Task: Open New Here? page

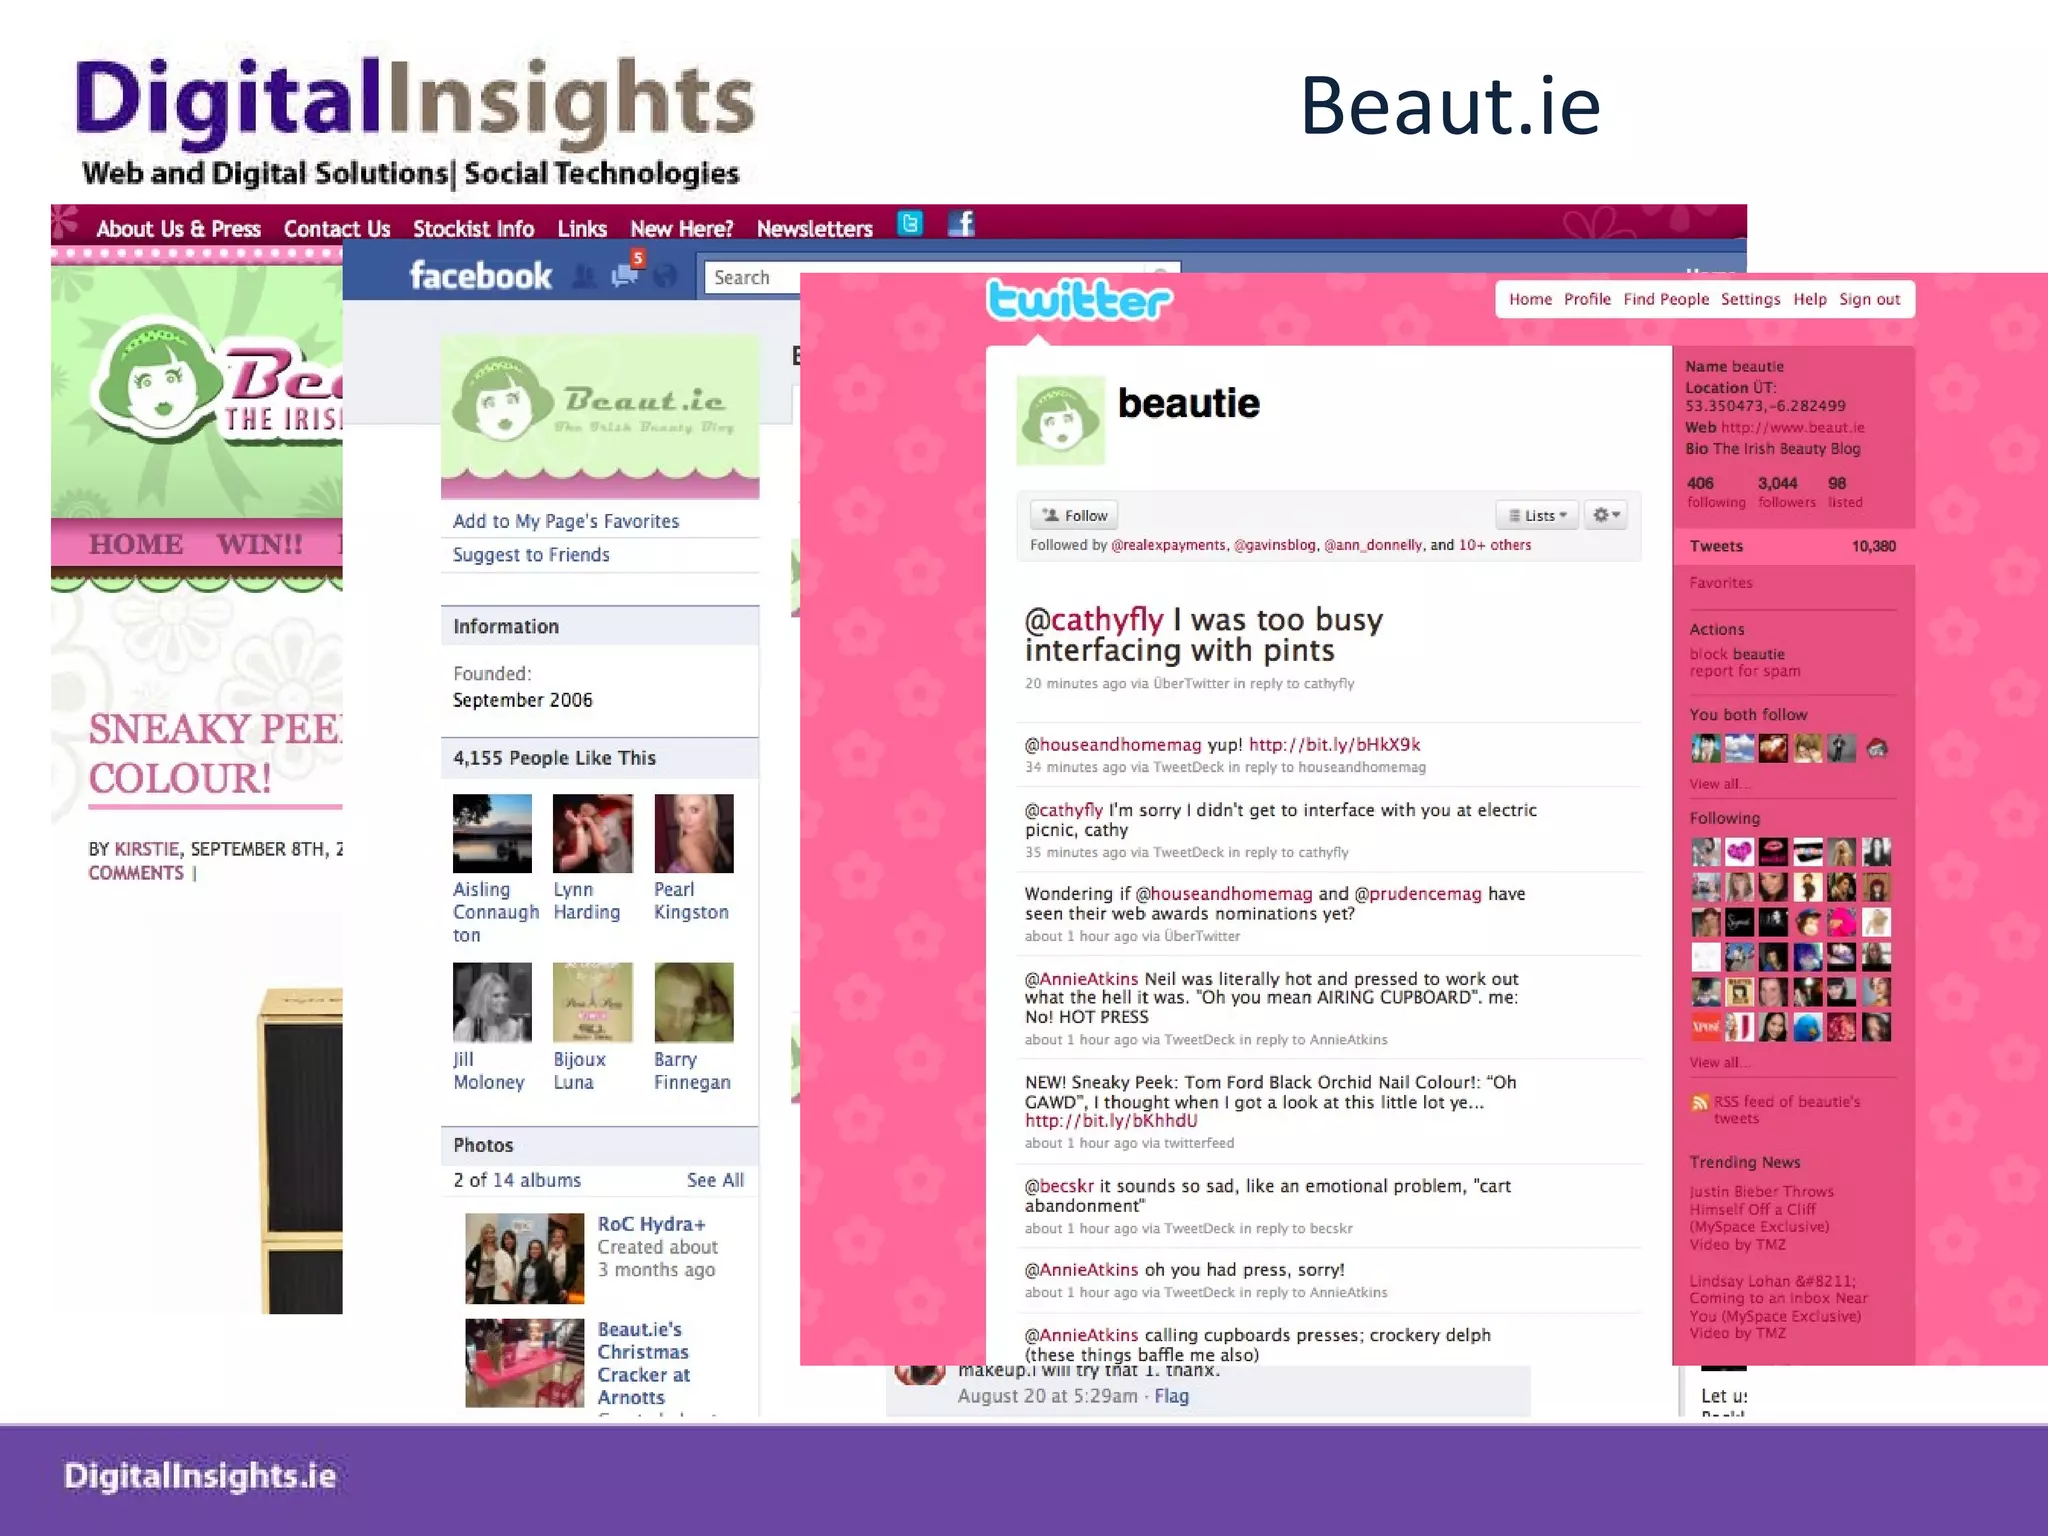Action: (681, 229)
